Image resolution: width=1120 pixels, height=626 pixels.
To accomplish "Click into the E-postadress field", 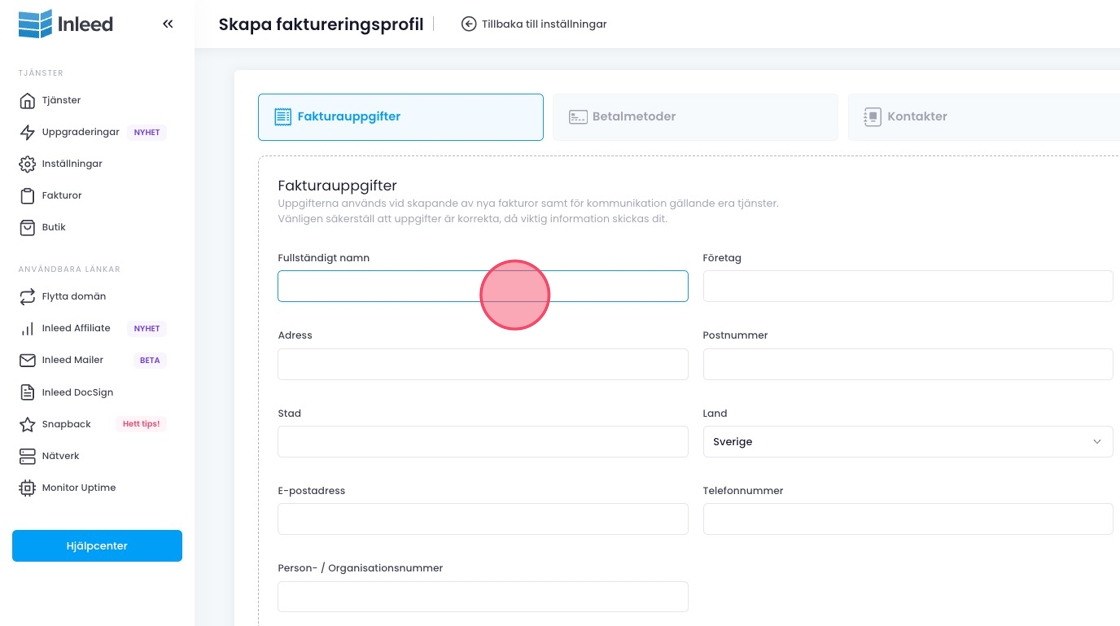I will pyautogui.click(x=482, y=519).
